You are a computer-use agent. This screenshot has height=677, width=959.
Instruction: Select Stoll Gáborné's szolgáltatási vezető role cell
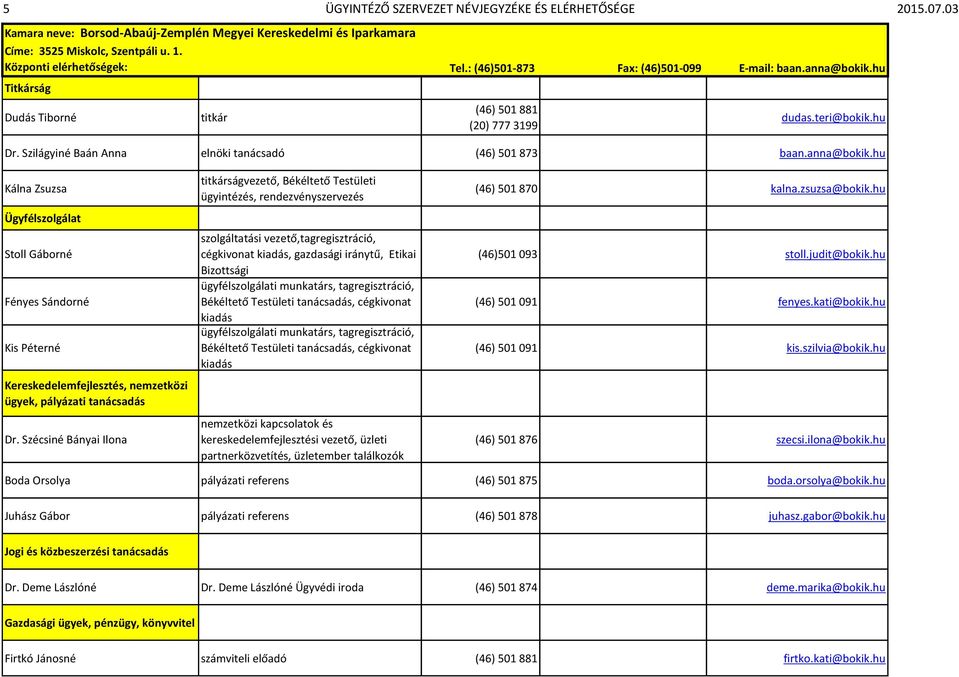(x=310, y=254)
